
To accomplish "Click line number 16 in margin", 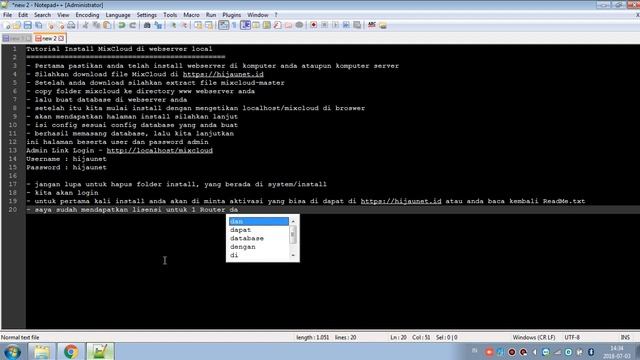I will click(x=13, y=176).
